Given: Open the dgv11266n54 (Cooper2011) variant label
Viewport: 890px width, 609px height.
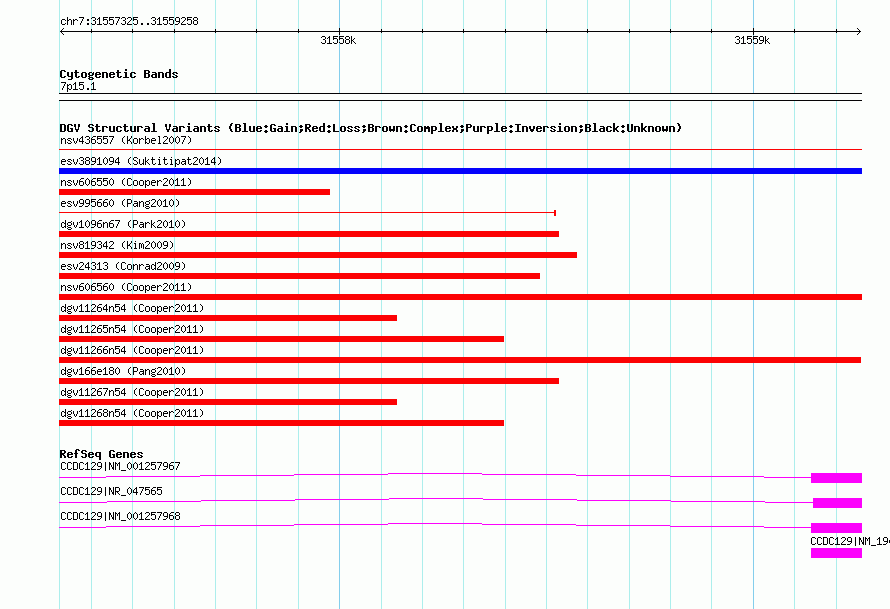Looking at the screenshot, I should 132,350.
